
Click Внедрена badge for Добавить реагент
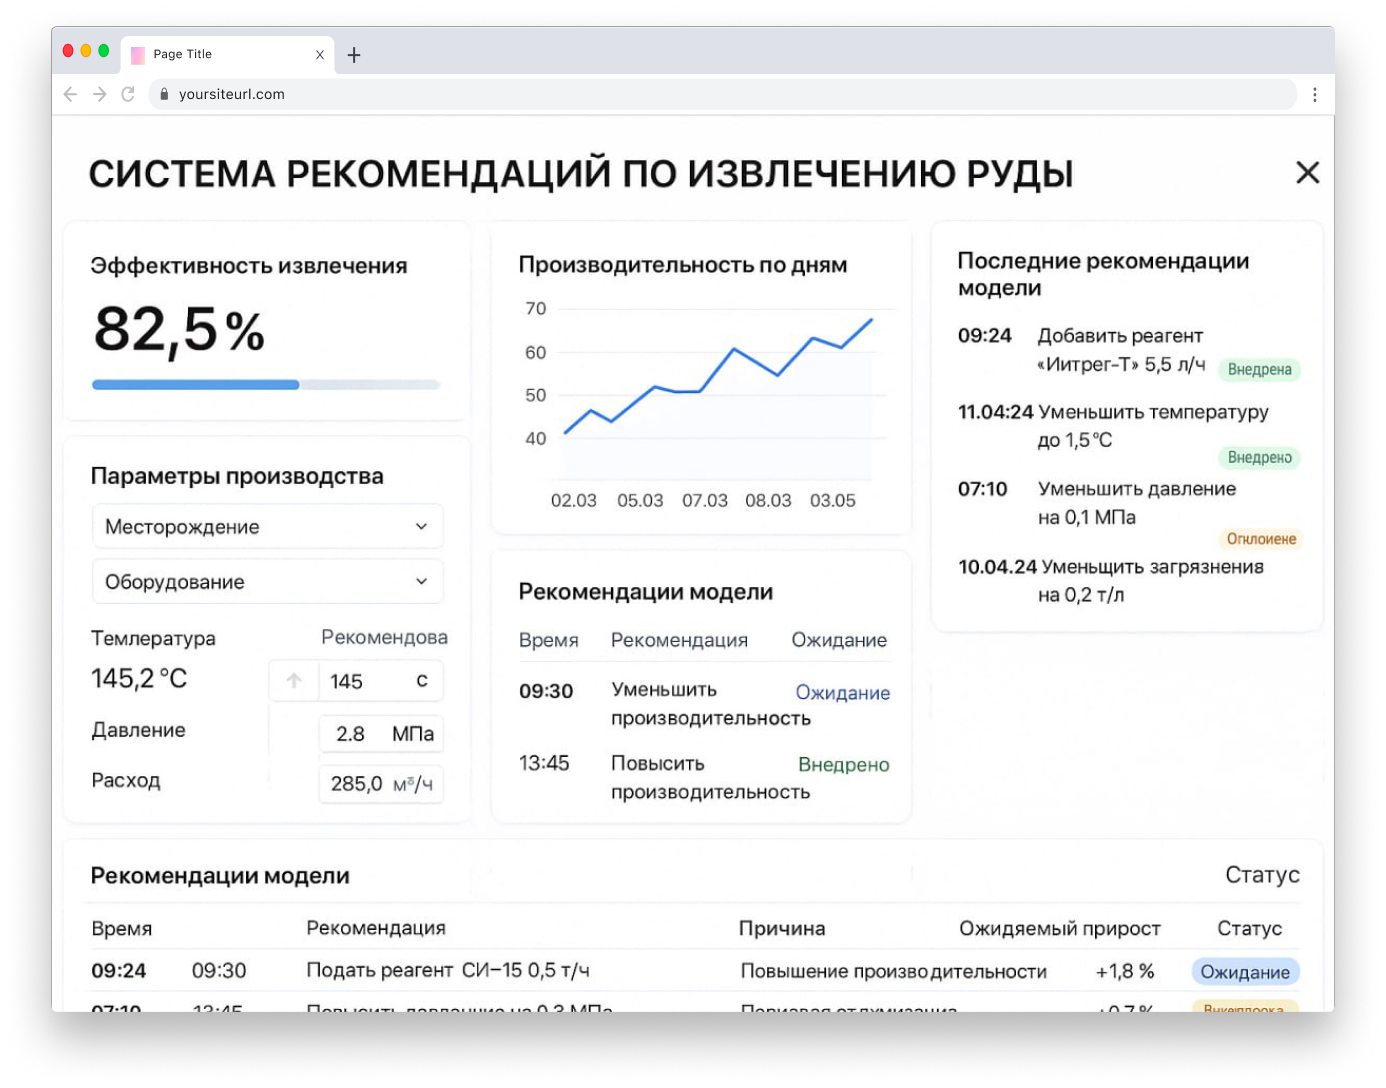(1259, 369)
